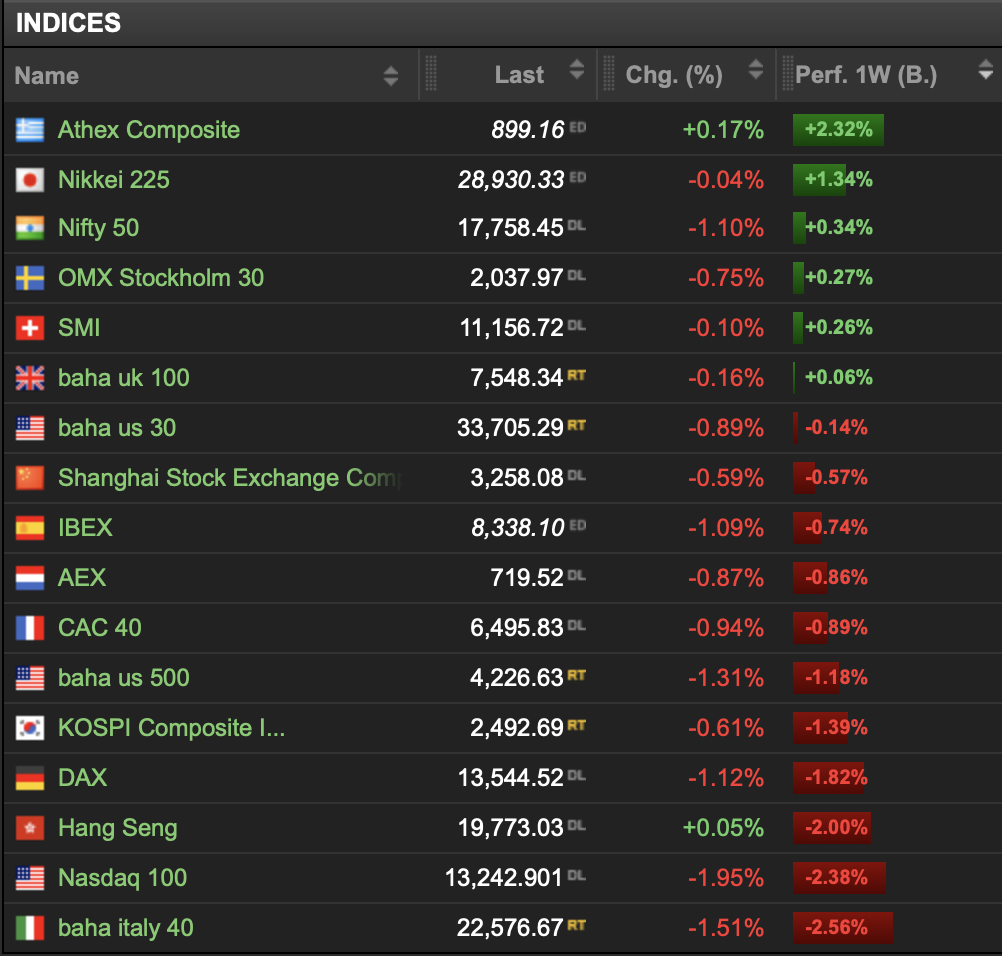This screenshot has width=1002, height=956.
Task: Select the SMI index link
Action: point(79,328)
